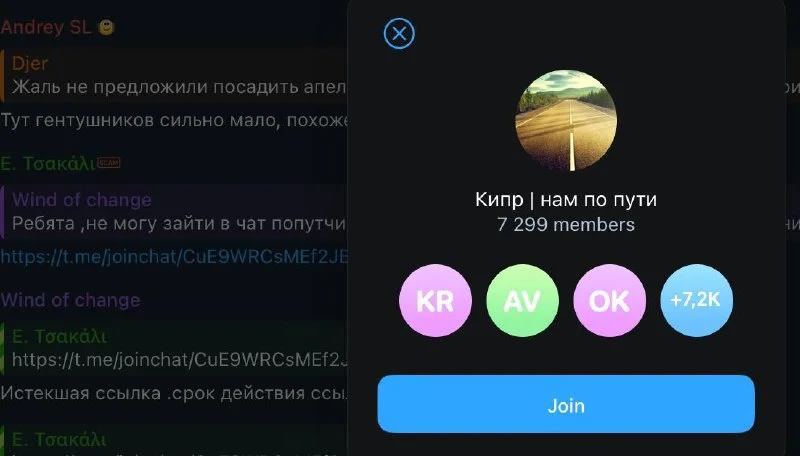This screenshot has width=800, height=456.
Task: Jump to Djer's quoted reply message
Action: [x=174, y=75]
